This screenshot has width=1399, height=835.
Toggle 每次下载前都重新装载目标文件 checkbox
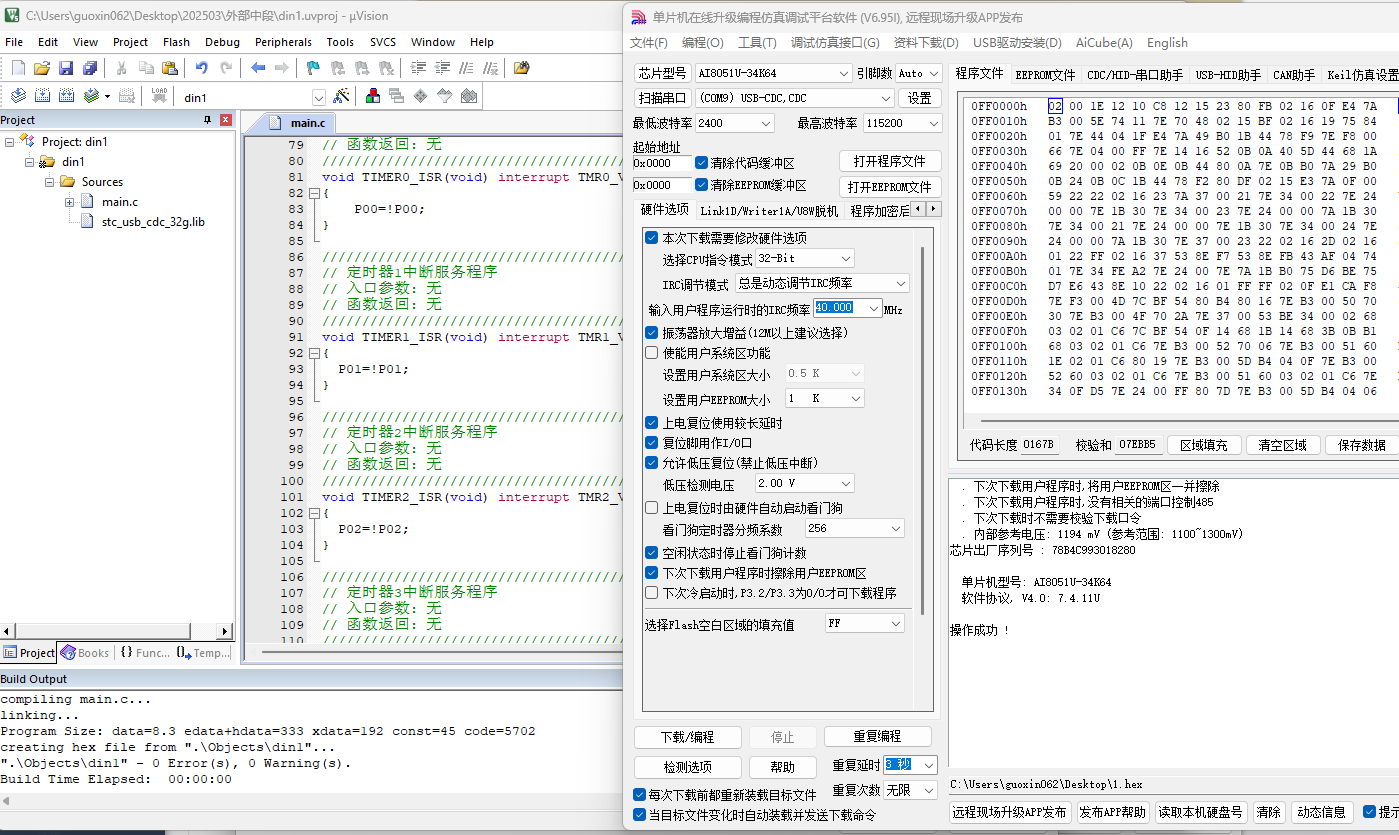(x=640, y=795)
